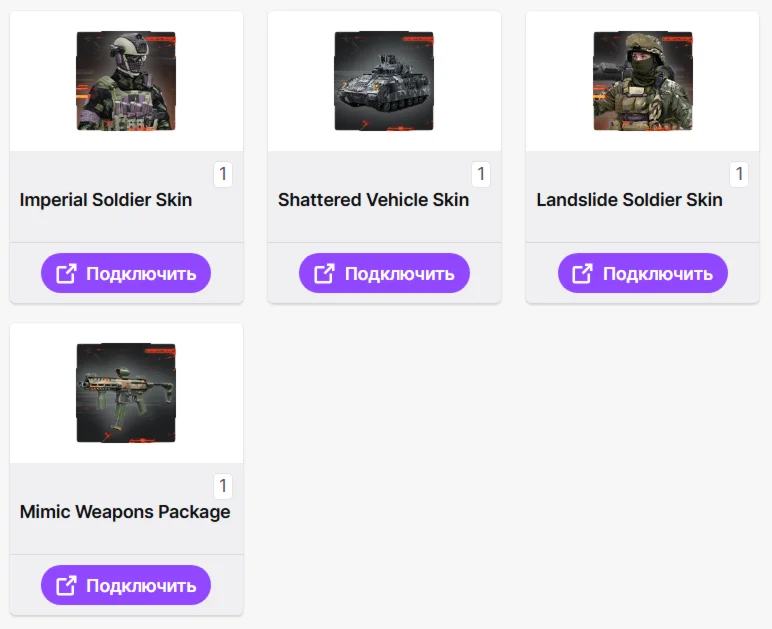Select the Landslide Soldier Skin title text
772x629 pixels.
pyautogui.click(x=629, y=200)
